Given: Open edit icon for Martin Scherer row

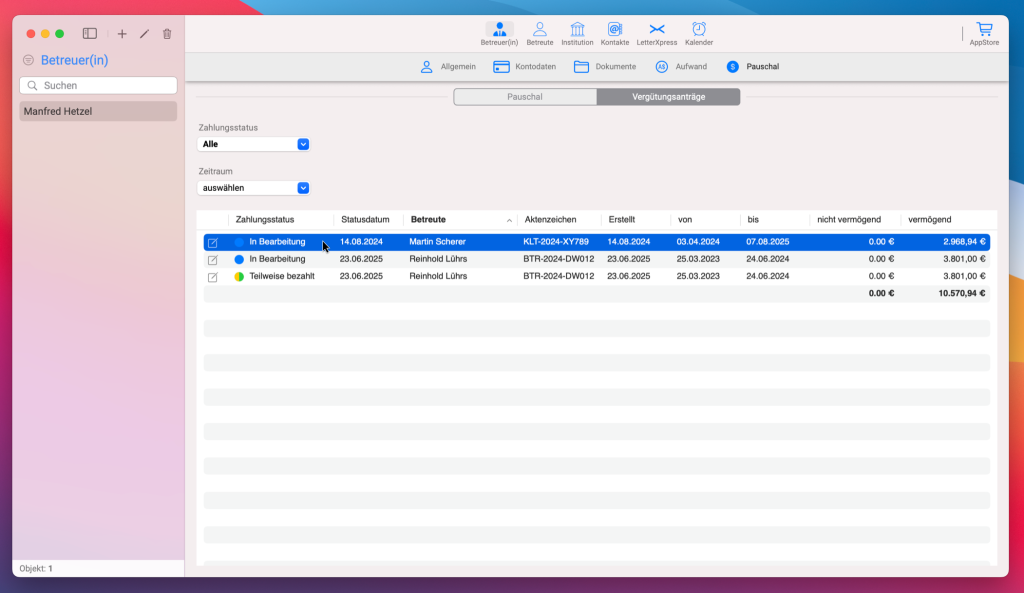Looking at the screenshot, I should [x=212, y=242].
